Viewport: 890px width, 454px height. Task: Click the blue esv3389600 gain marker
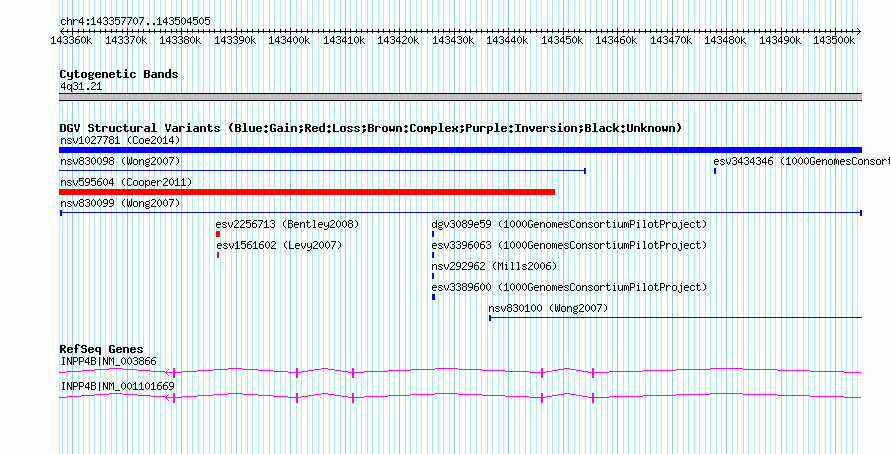pos(434,297)
